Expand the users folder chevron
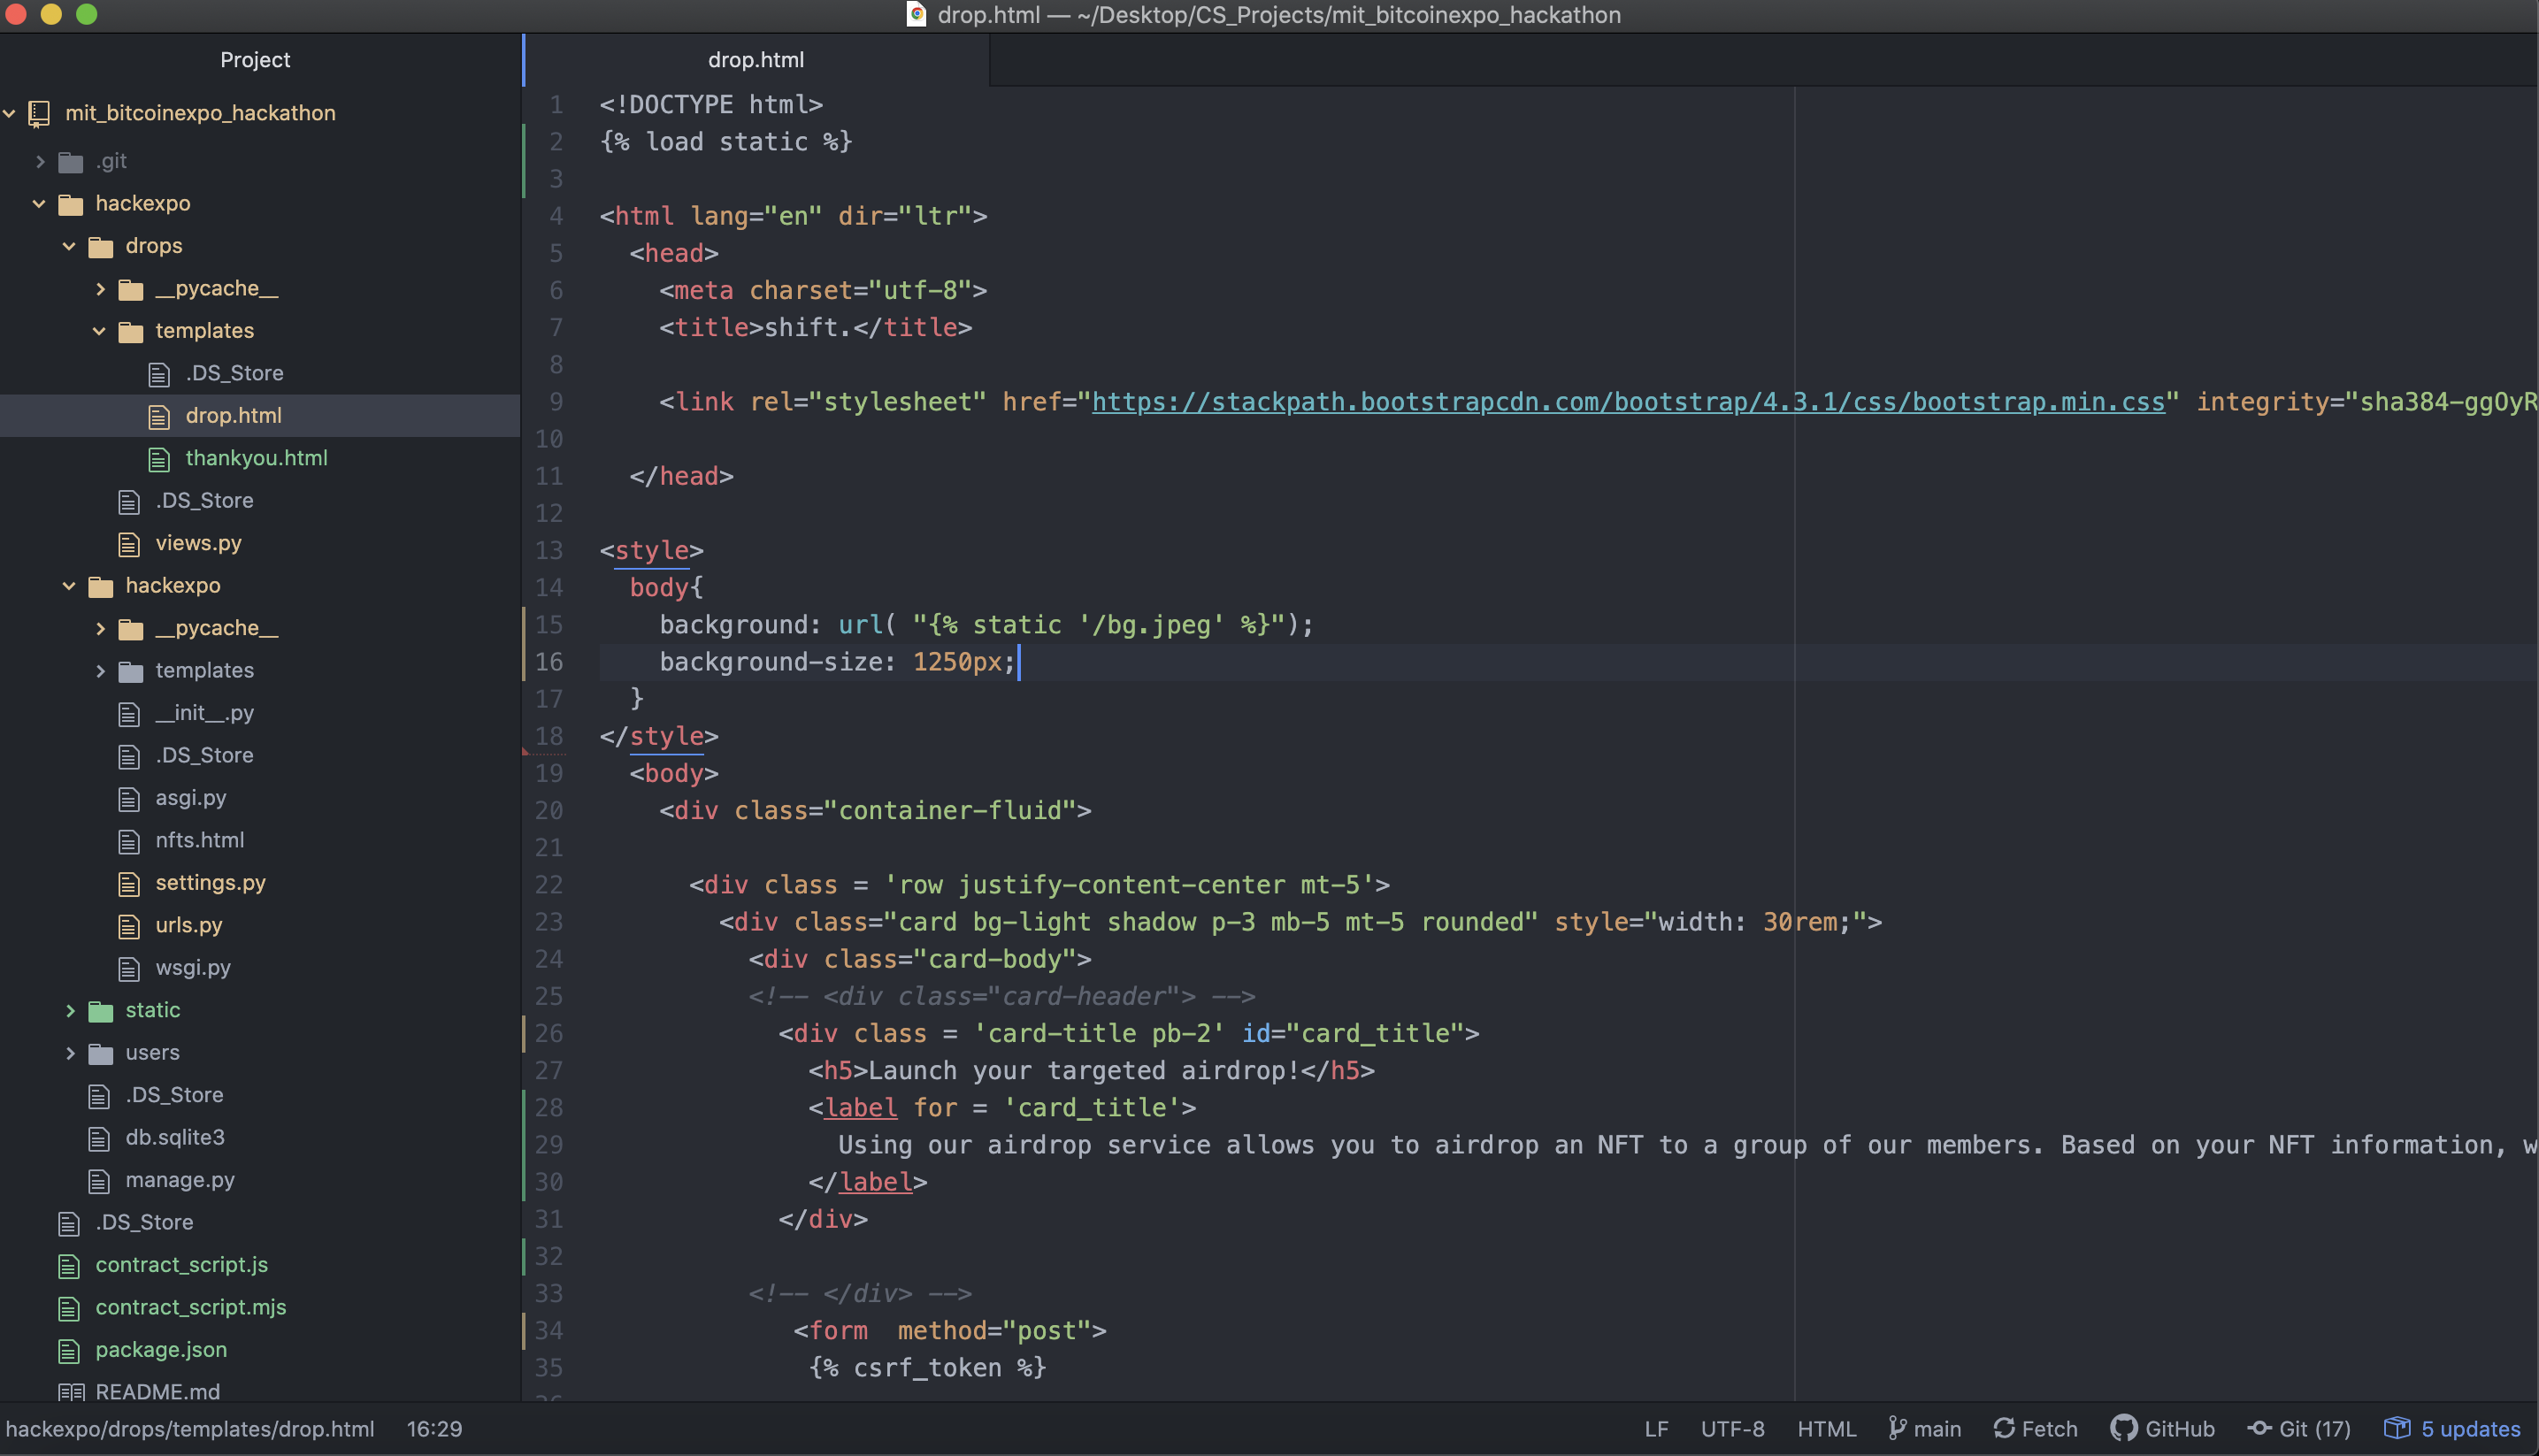2539x1456 pixels. pos(69,1052)
